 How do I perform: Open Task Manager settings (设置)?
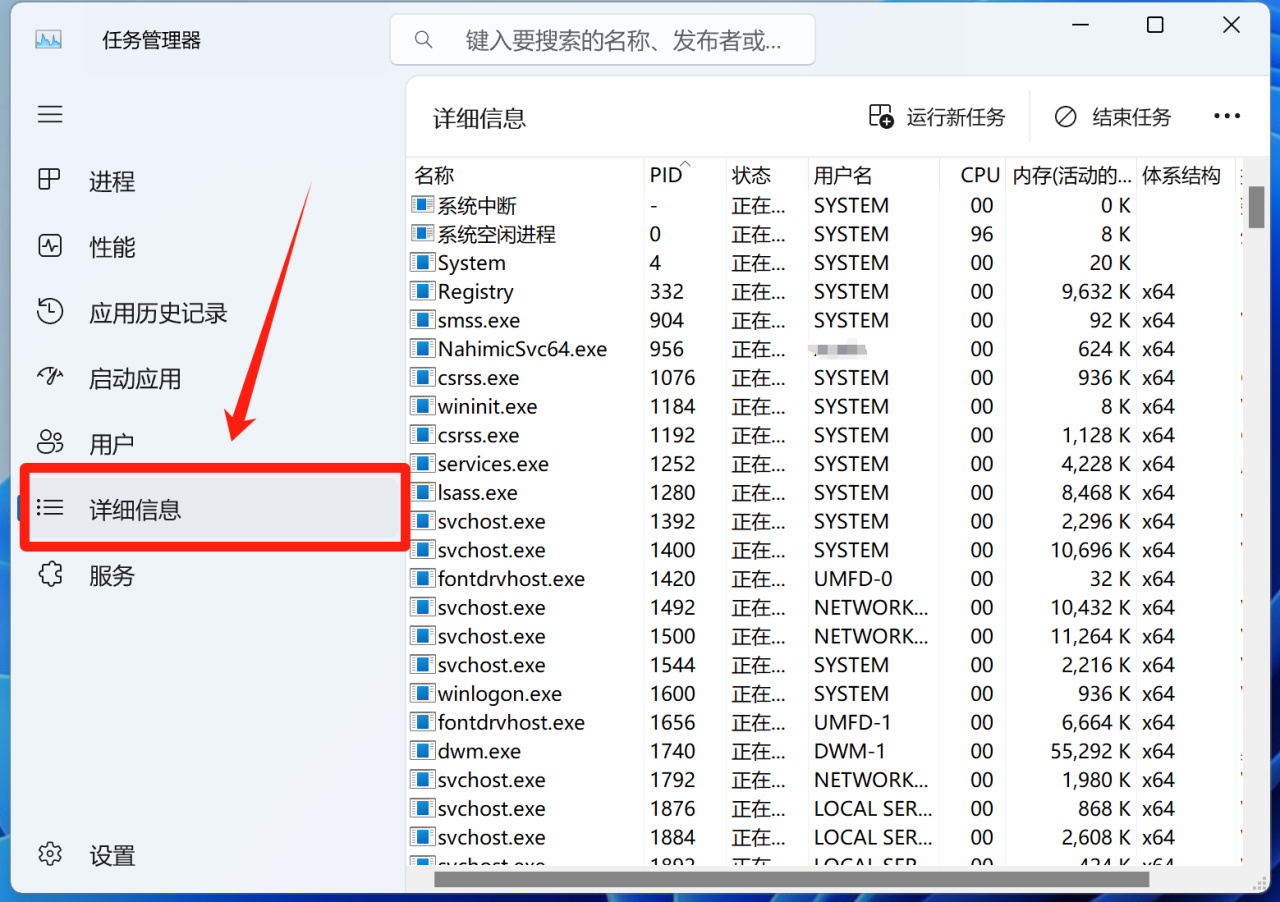pyautogui.click(x=110, y=855)
